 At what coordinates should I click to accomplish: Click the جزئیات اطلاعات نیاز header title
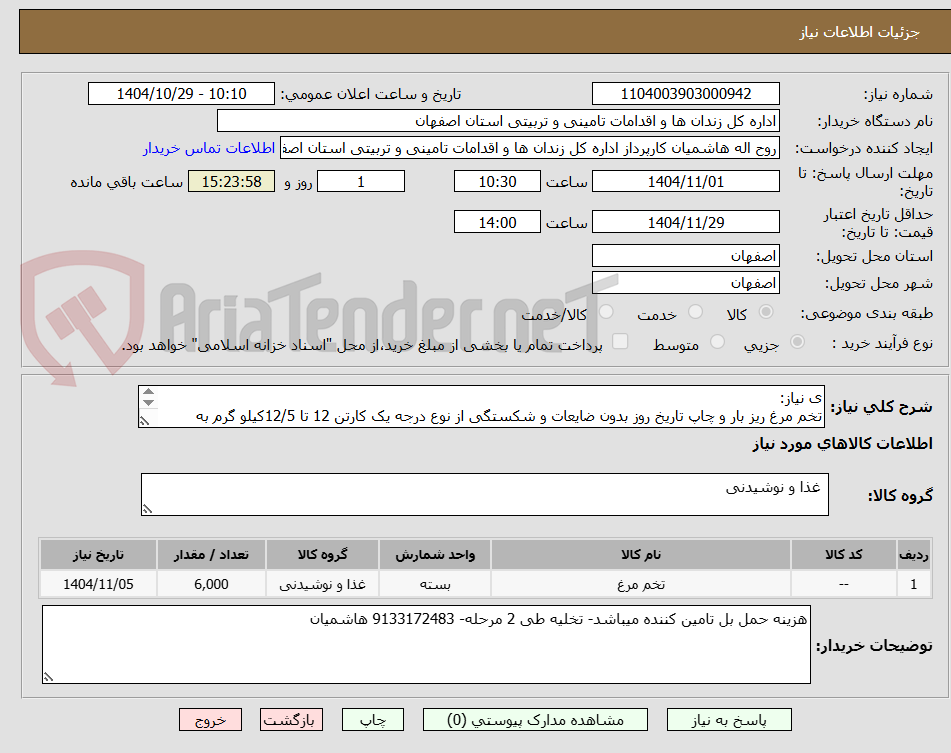(859, 32)
